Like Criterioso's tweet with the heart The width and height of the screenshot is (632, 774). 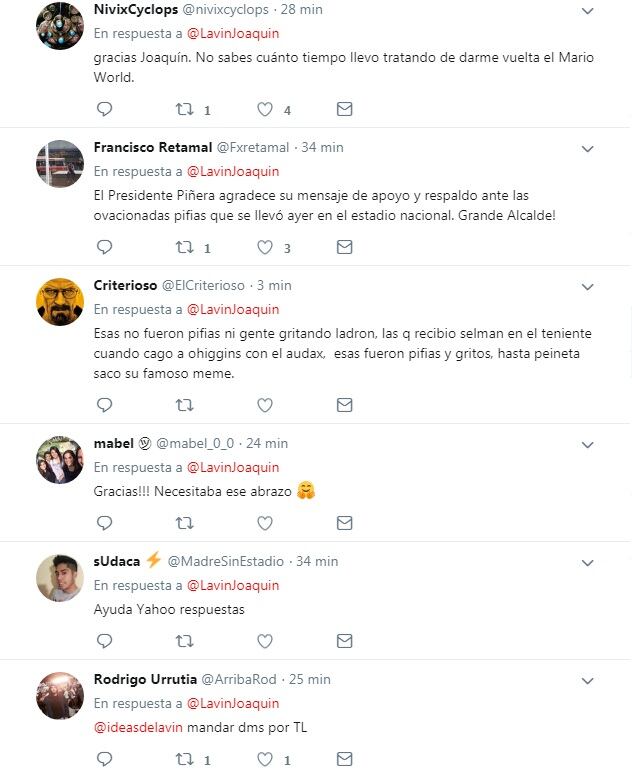click(265, 405)
